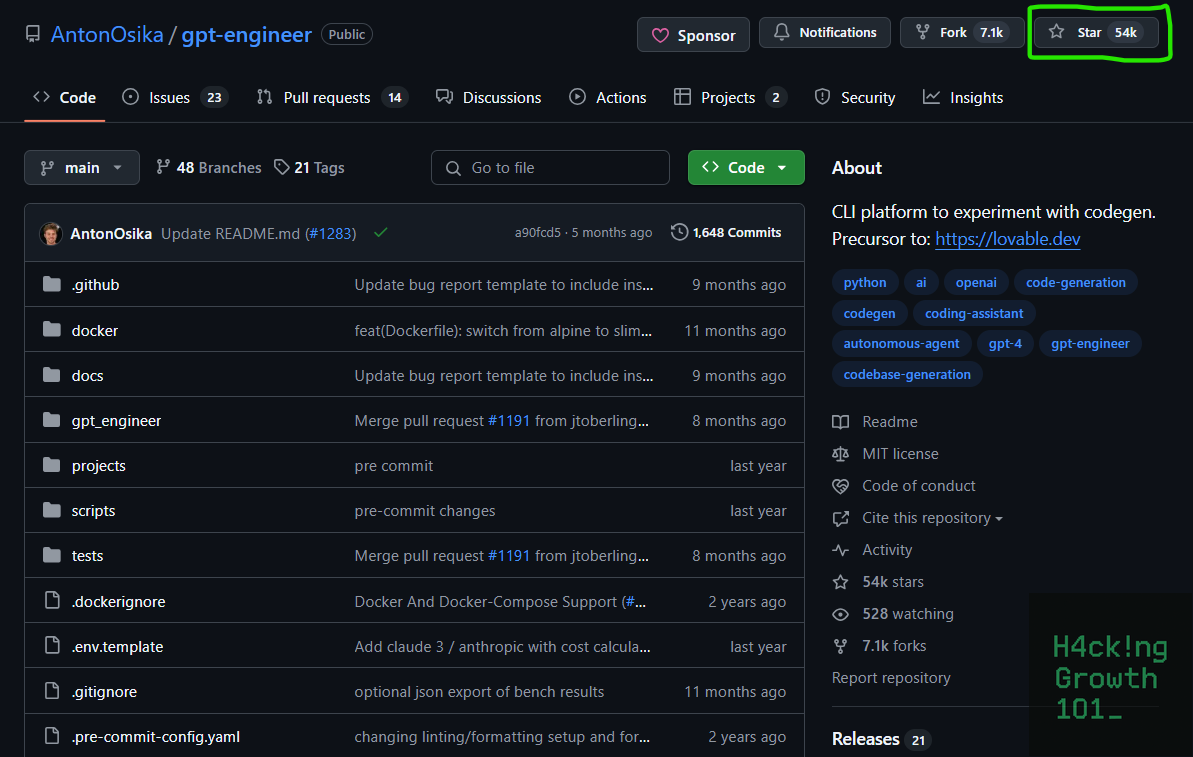Select the coding-assistant topic tag

pos(974,313)
